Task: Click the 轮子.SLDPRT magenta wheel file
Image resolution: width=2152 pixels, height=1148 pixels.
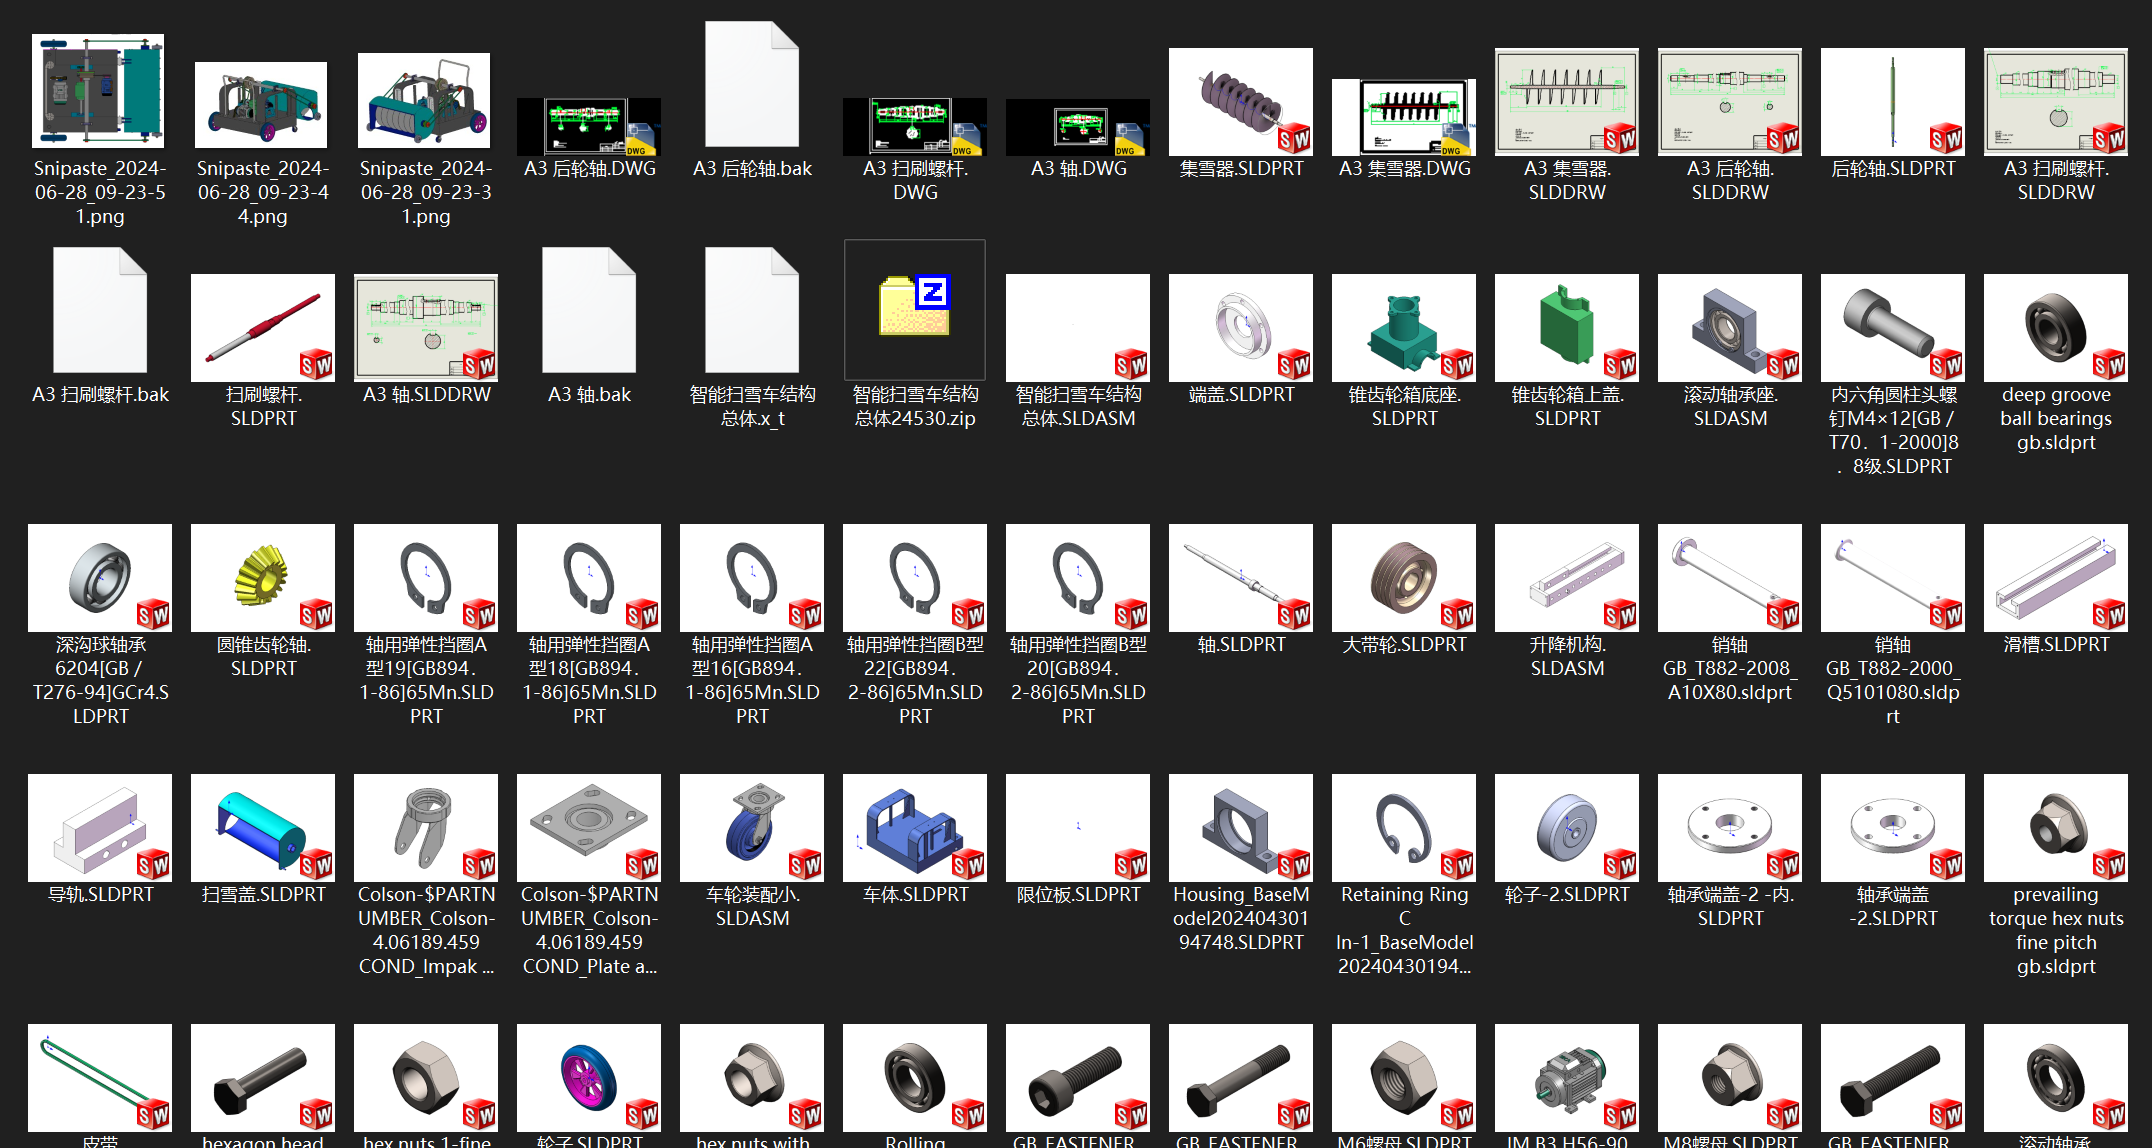Action: [x=589, y=1078]
